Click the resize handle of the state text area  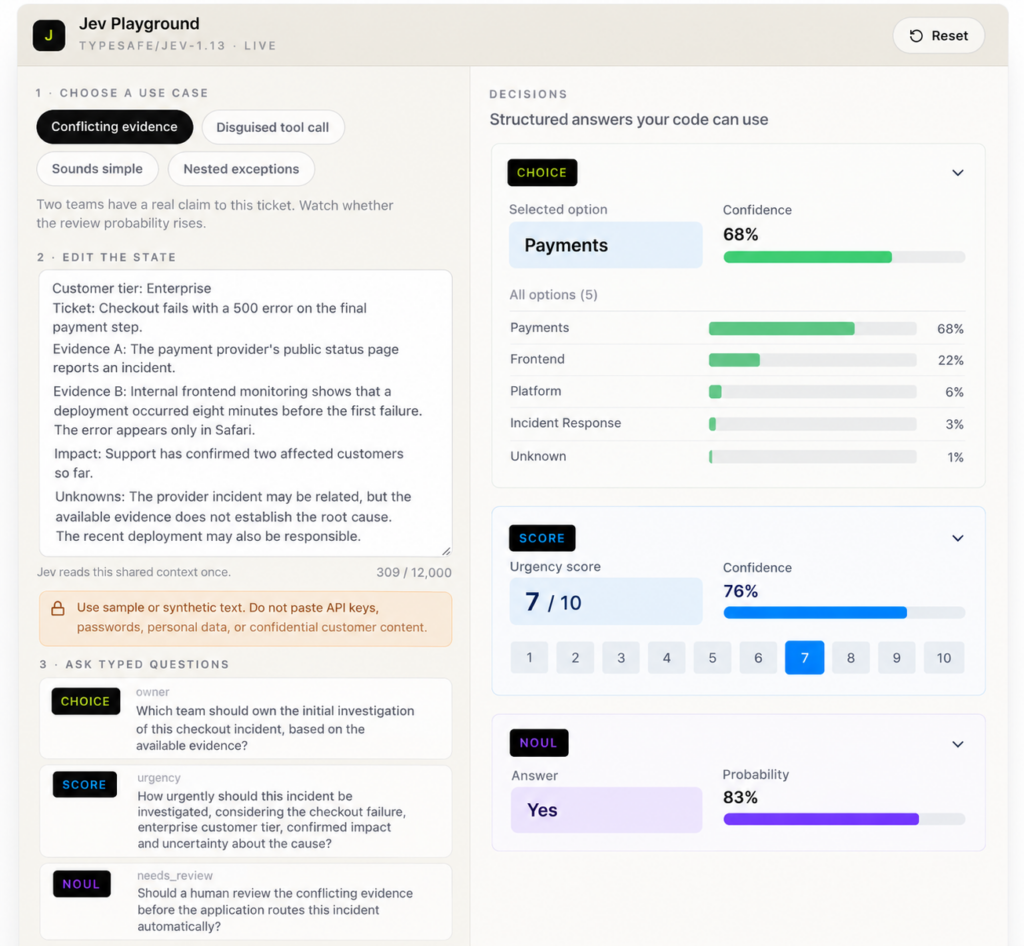click(446, 551)
